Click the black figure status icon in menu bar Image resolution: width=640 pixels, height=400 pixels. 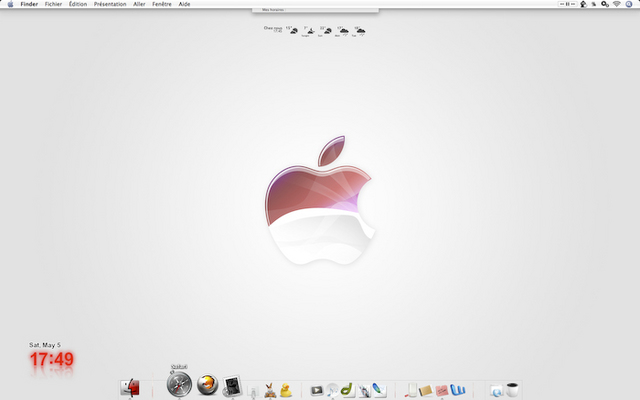[x=584, y=4]
